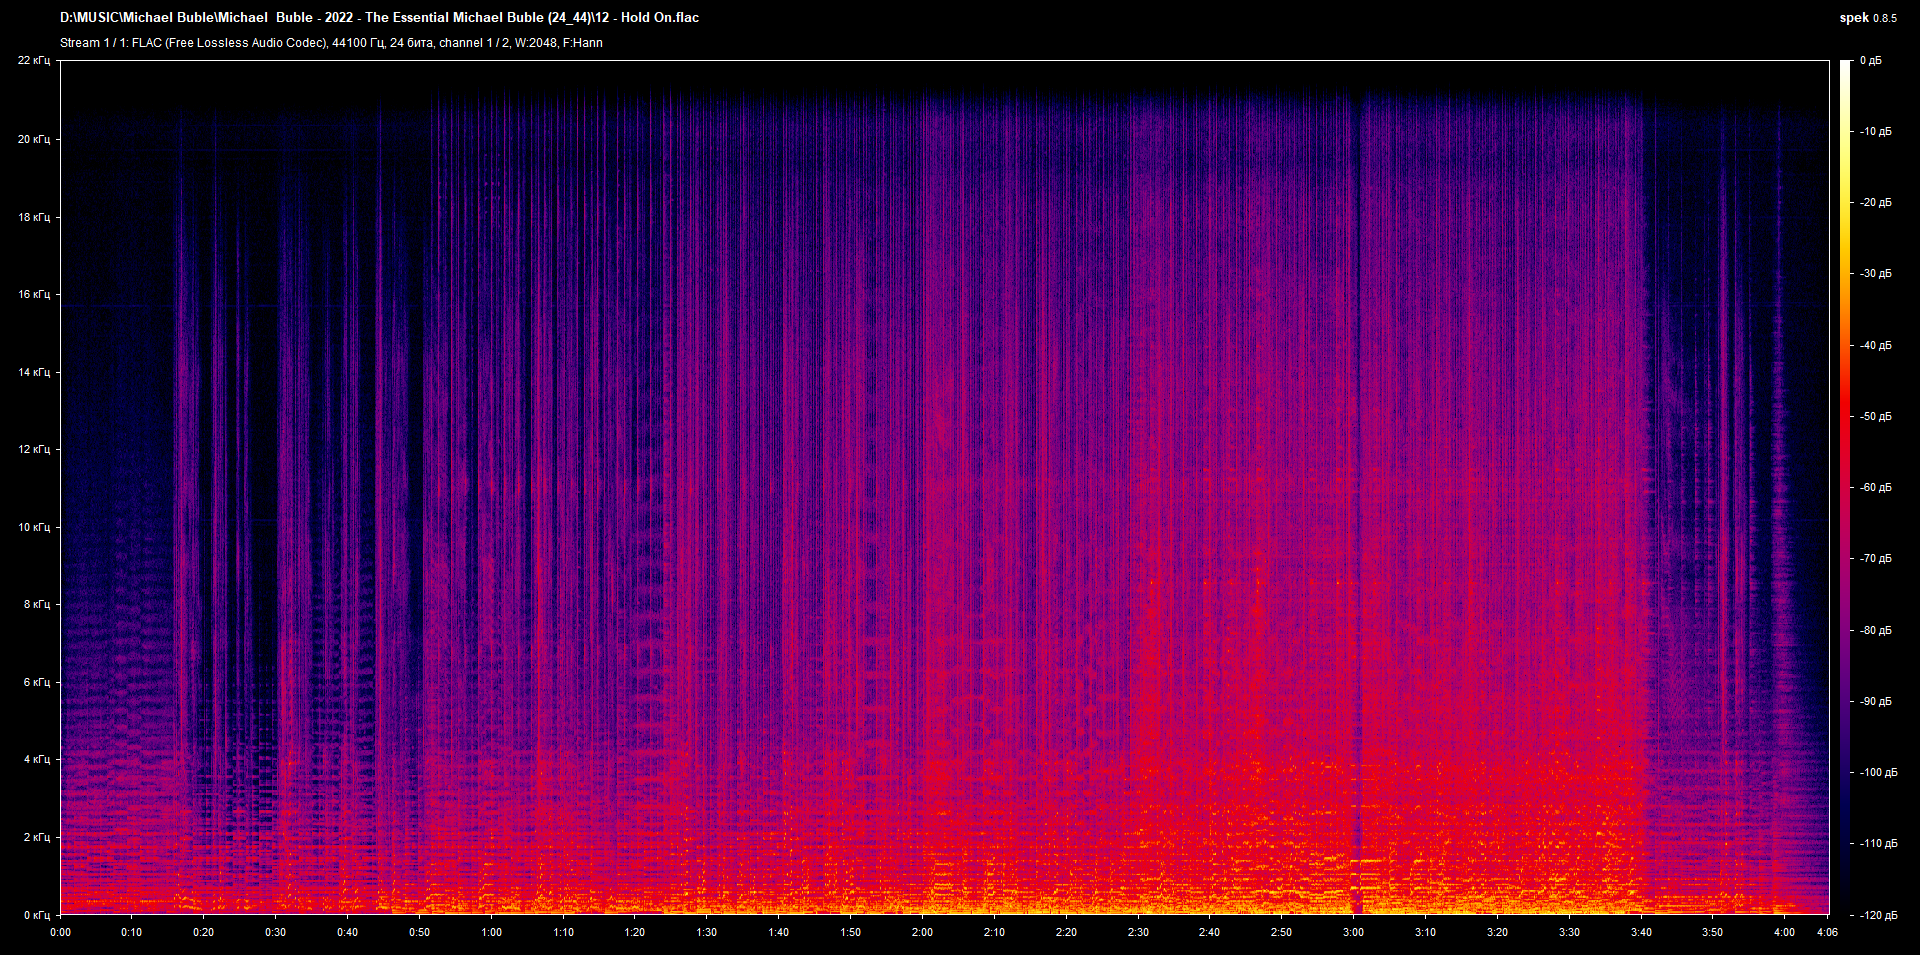Click the 0 дБ legend label

[x=1870, y=61]
